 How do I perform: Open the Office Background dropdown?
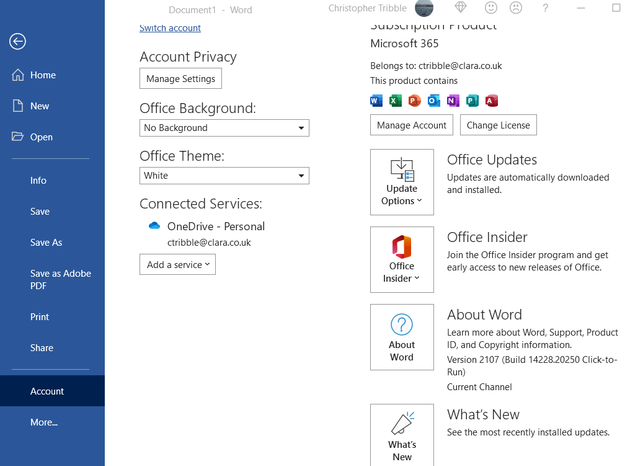(x=224, y=128)
